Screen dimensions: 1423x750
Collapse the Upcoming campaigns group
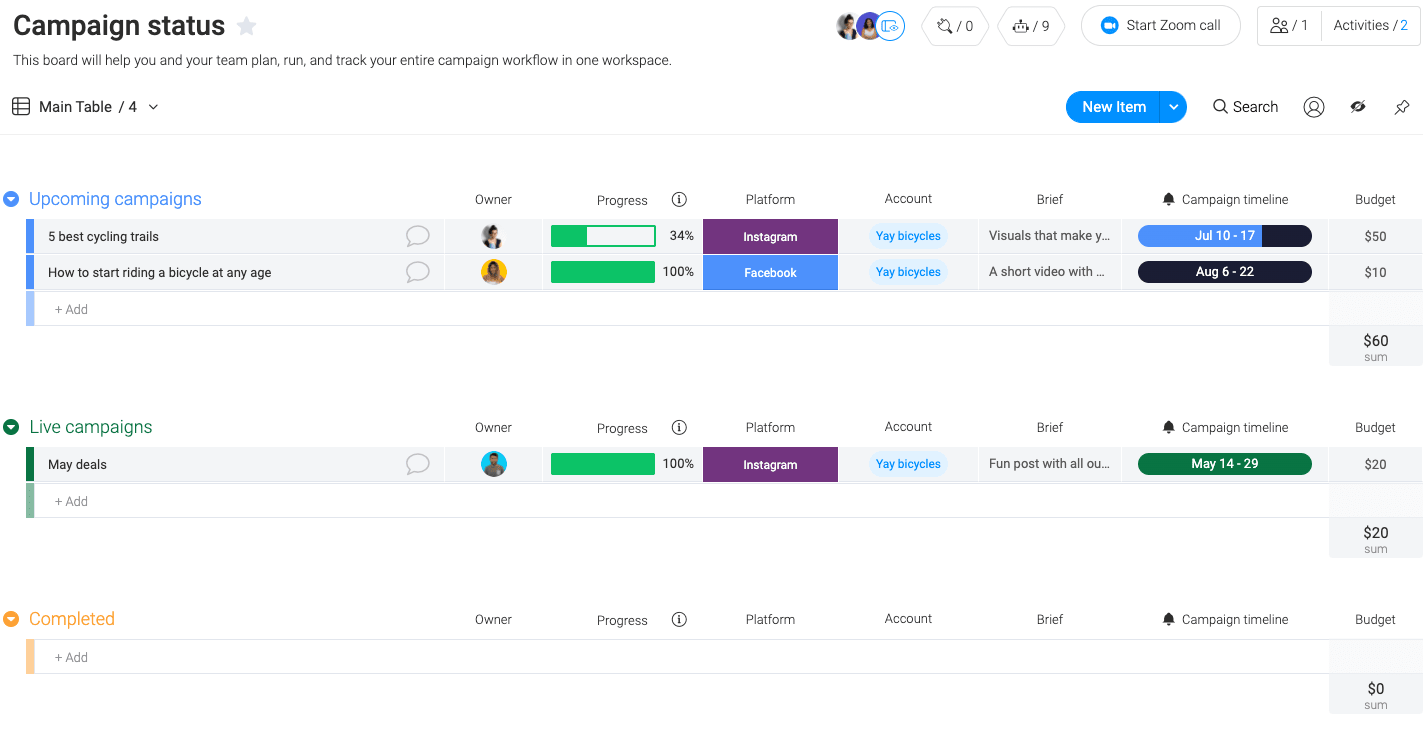11,199
